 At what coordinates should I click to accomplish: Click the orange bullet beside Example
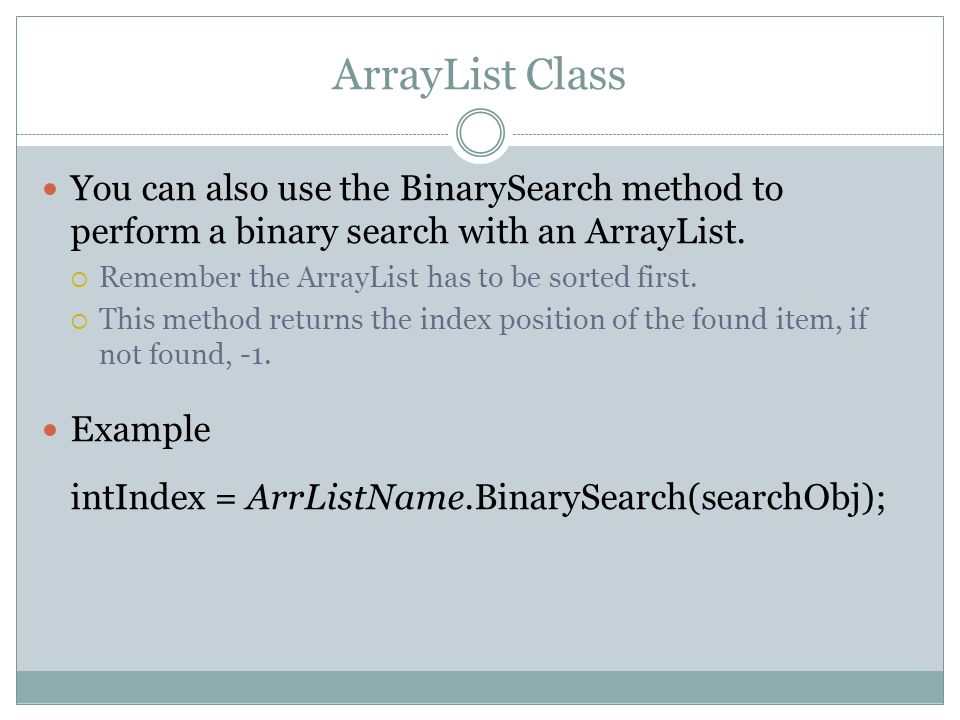[50, 430]
